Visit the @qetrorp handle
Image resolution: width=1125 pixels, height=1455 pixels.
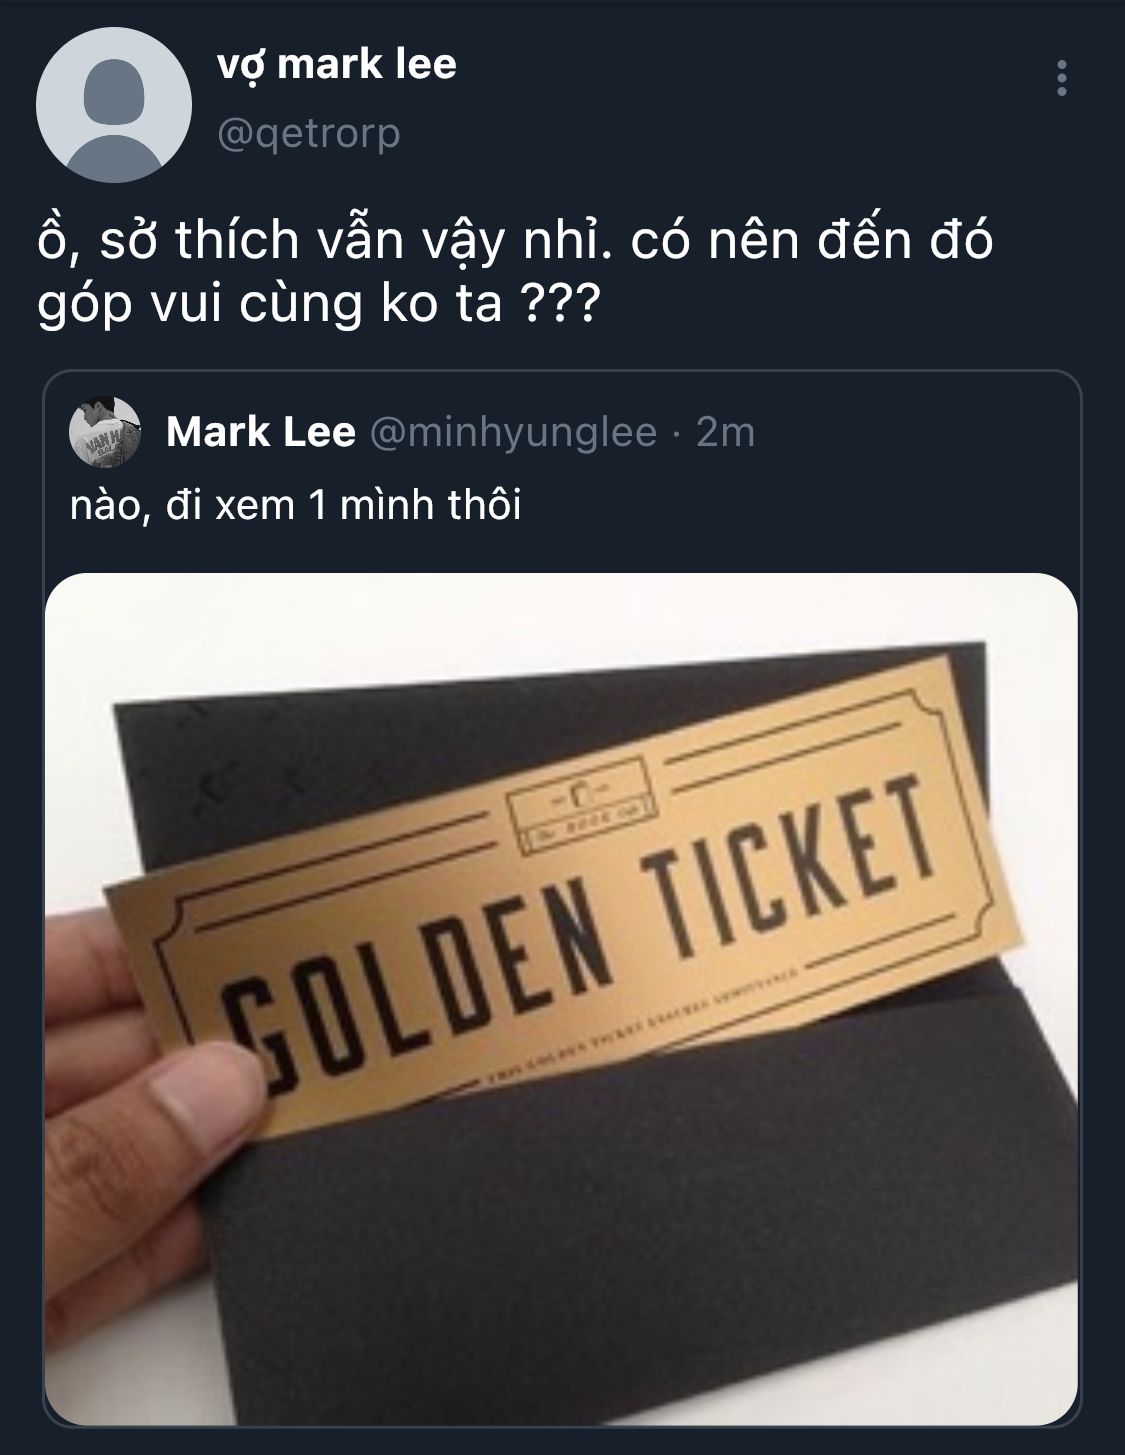tap(309, 132)
